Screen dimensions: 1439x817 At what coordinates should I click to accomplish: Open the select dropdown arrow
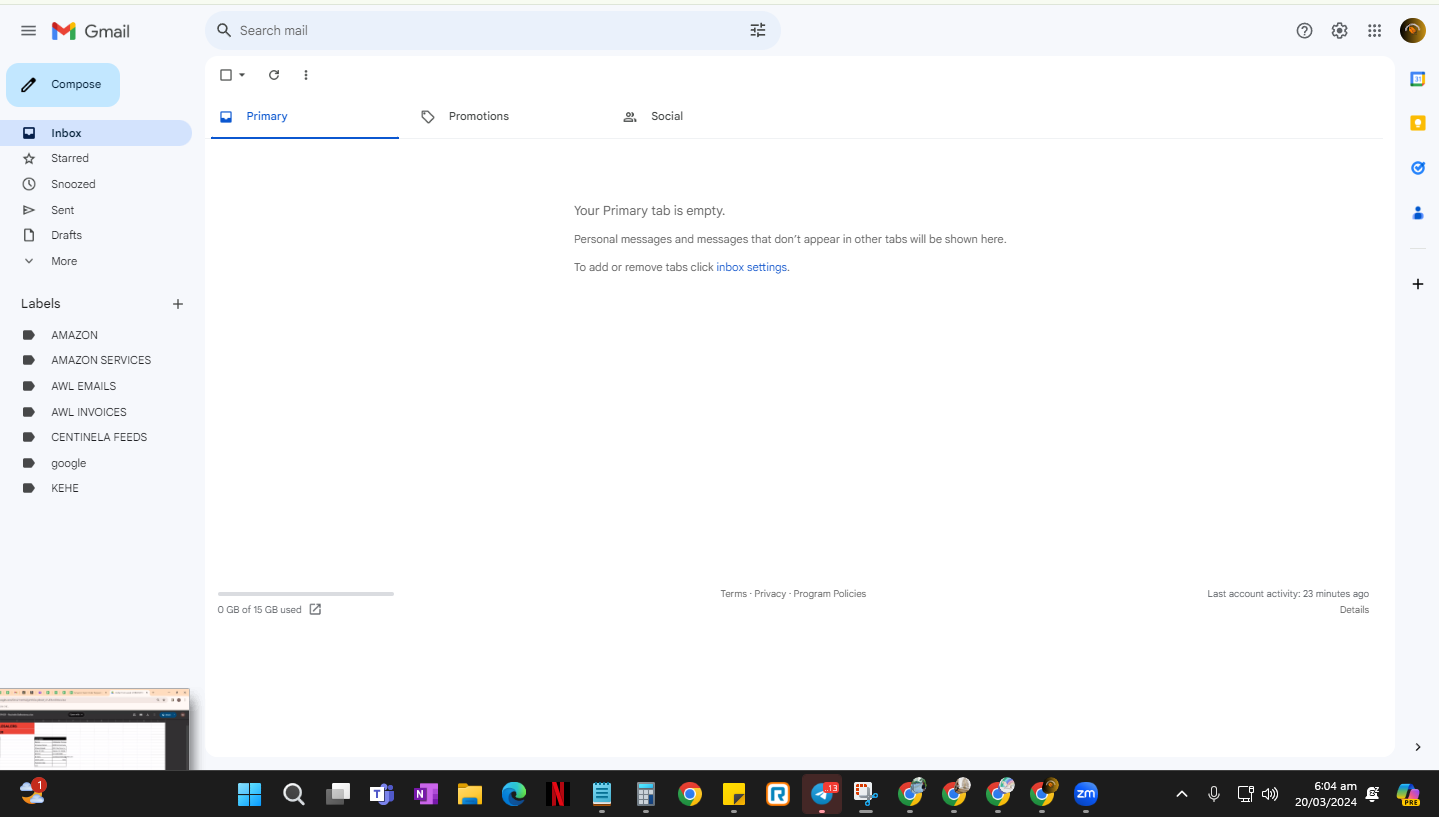pyautogui.click(x=242, y=75)
